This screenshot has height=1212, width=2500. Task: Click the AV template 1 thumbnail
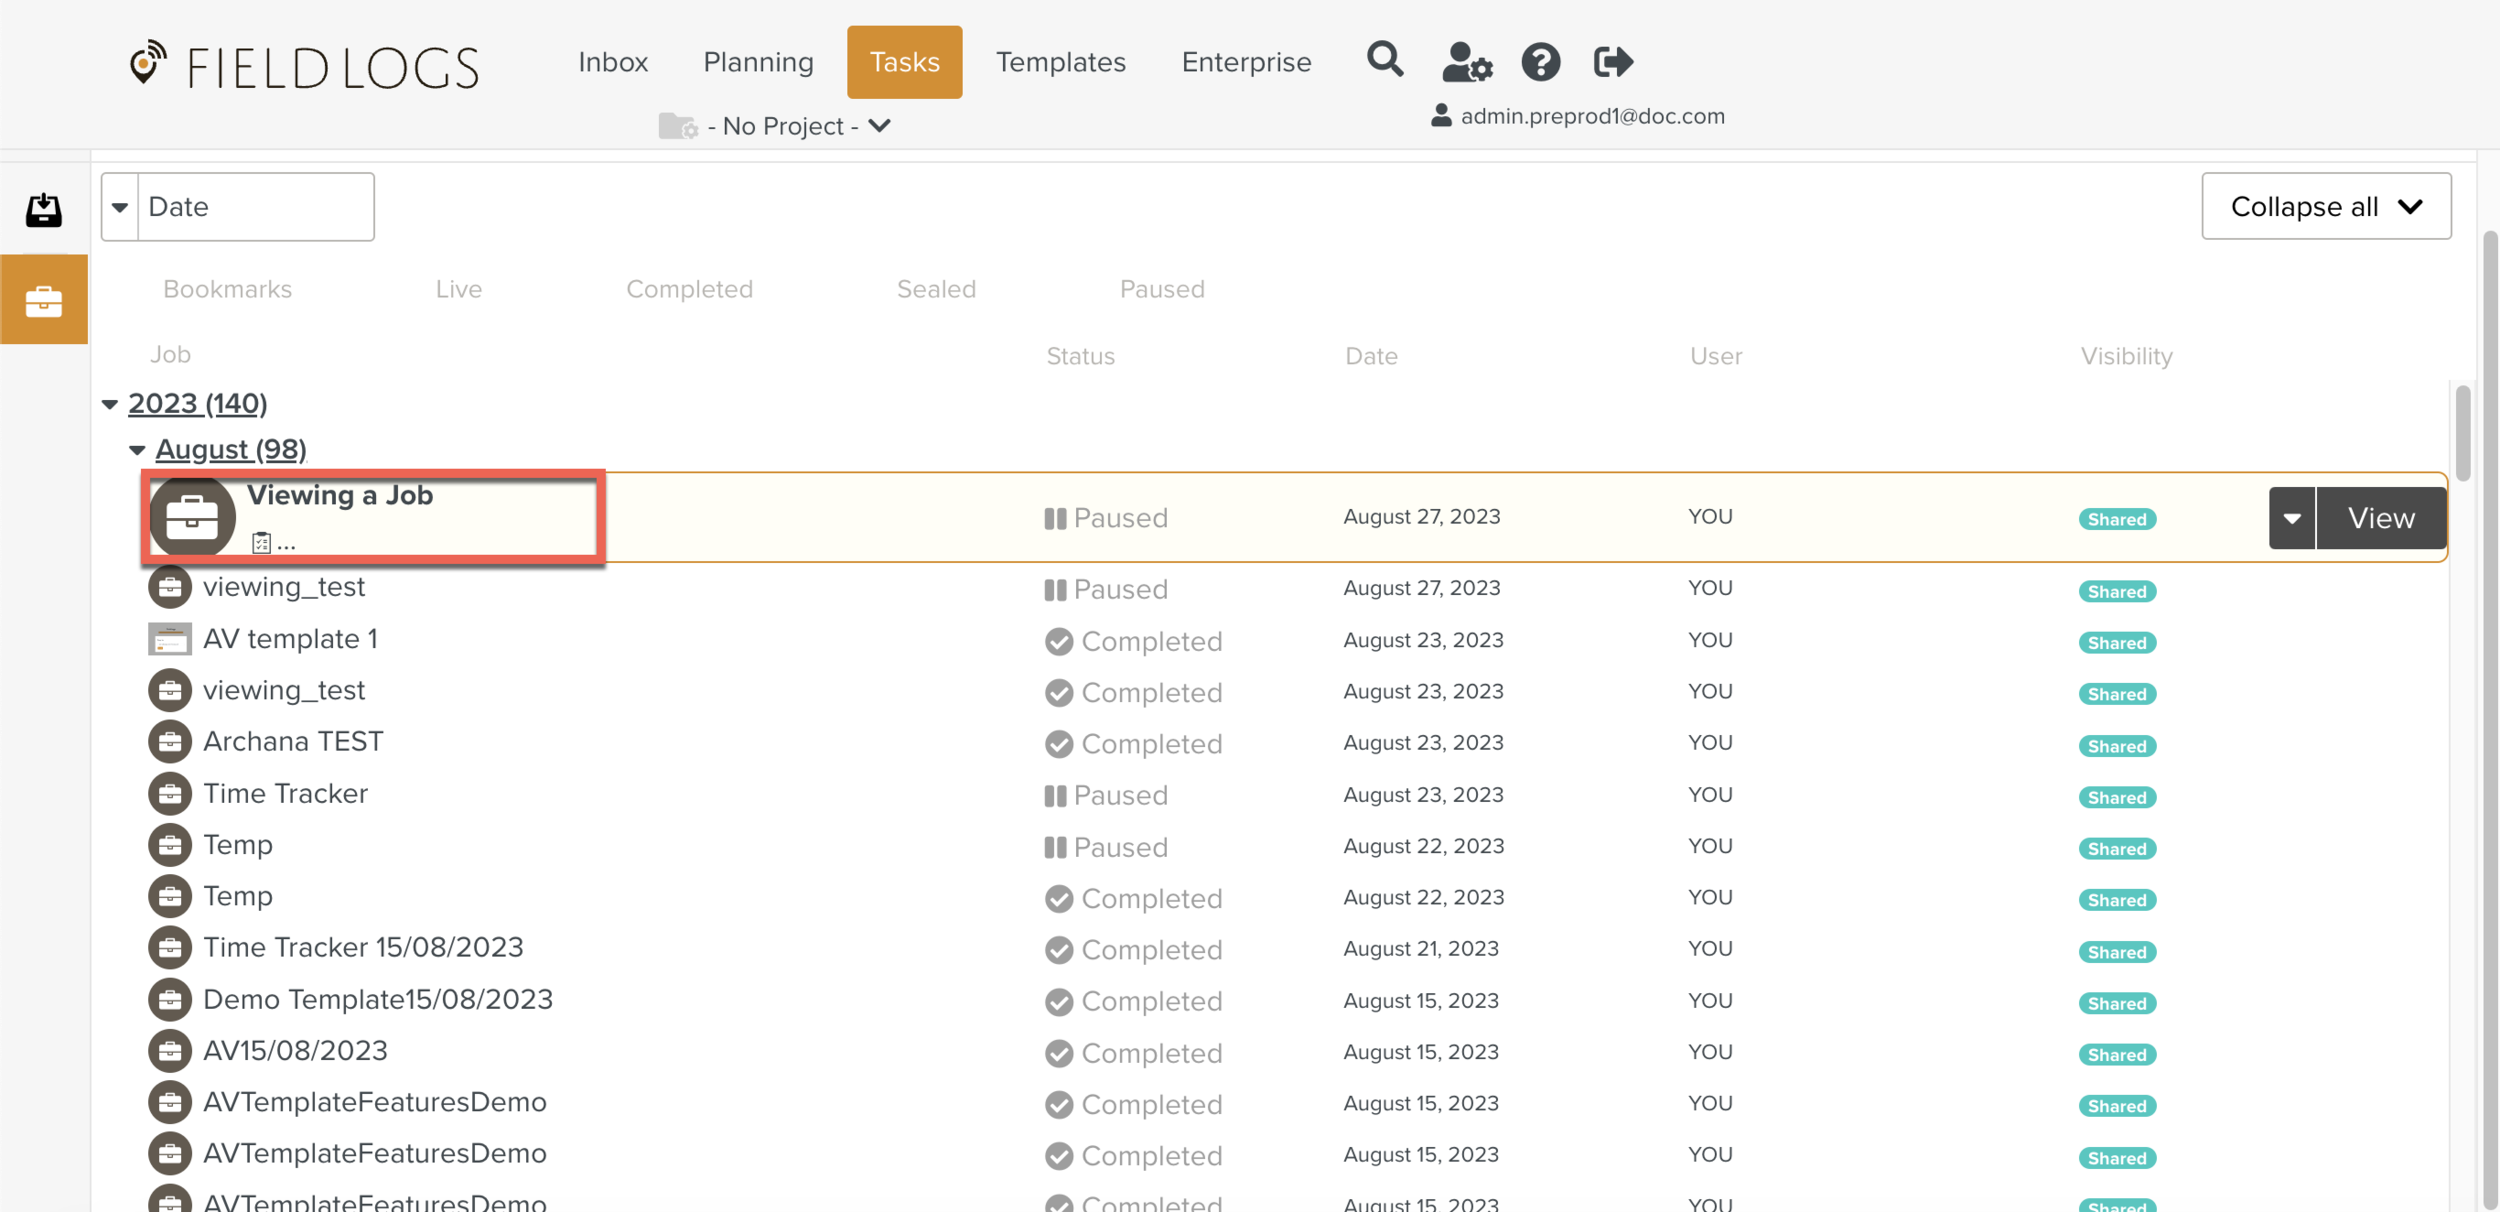(x=170, y=639)
